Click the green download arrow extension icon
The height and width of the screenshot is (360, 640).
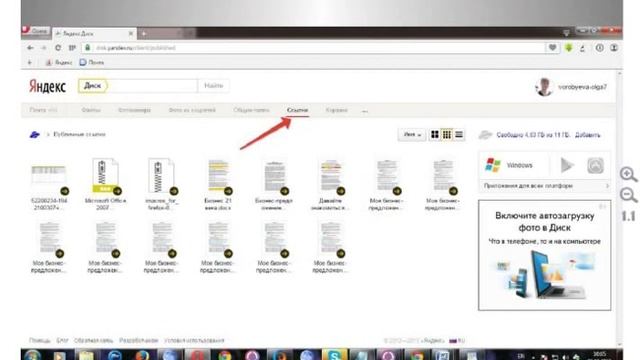(569, 48)
